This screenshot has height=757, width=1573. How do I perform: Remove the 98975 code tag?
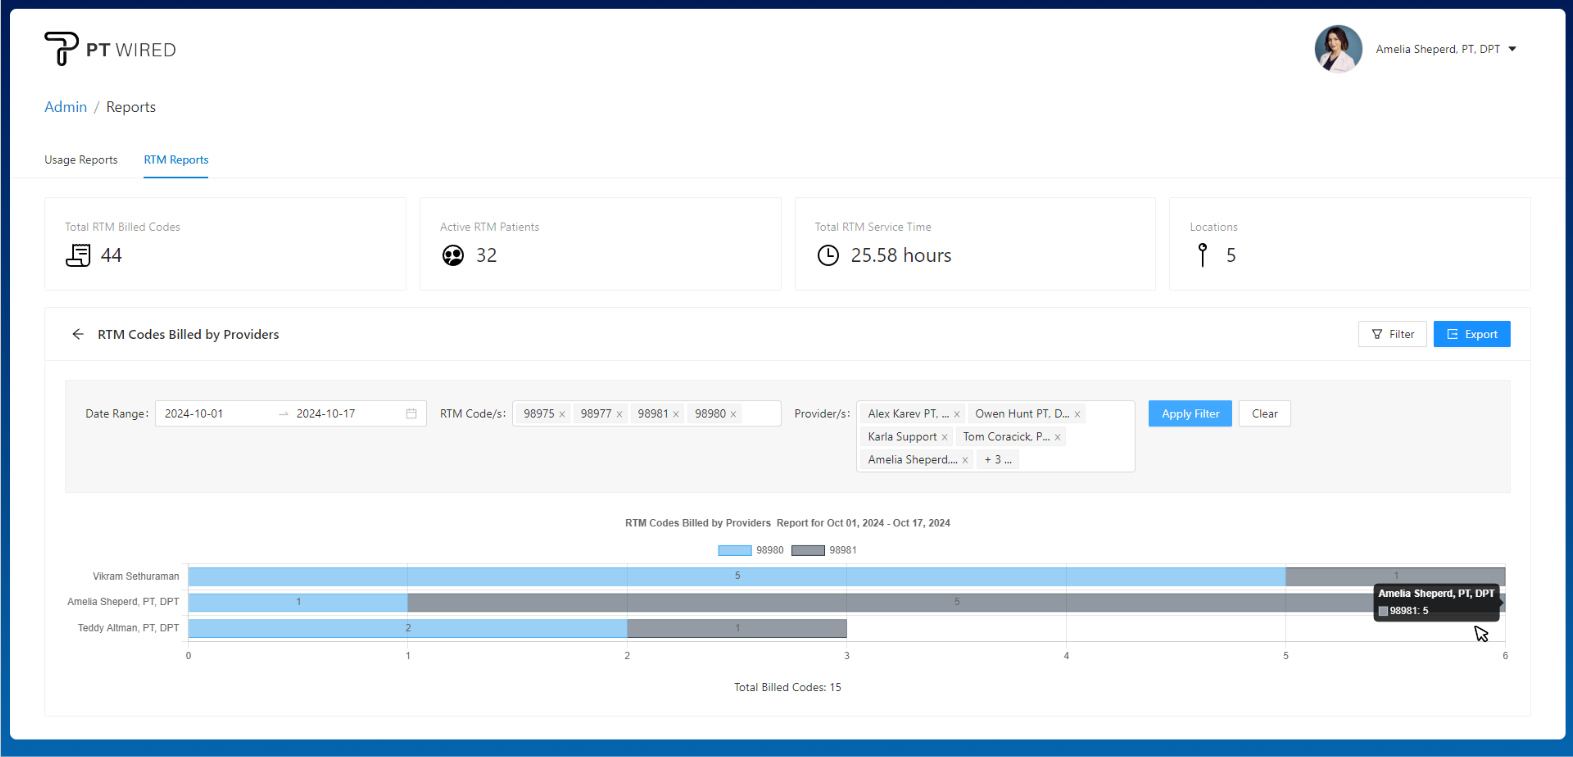tap(562, 414)
